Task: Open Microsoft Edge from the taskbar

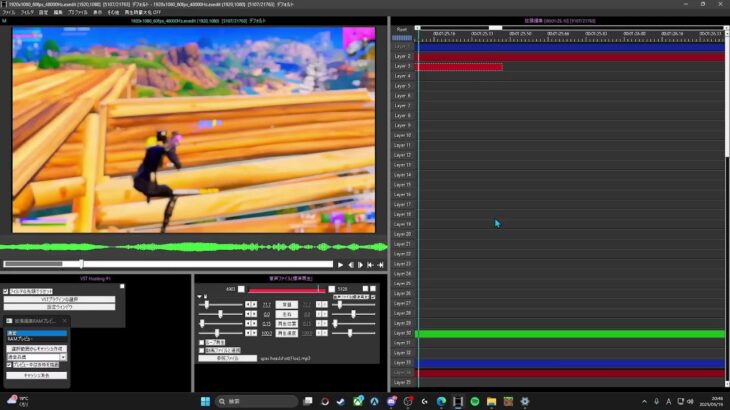Action: tap(441, 401)
